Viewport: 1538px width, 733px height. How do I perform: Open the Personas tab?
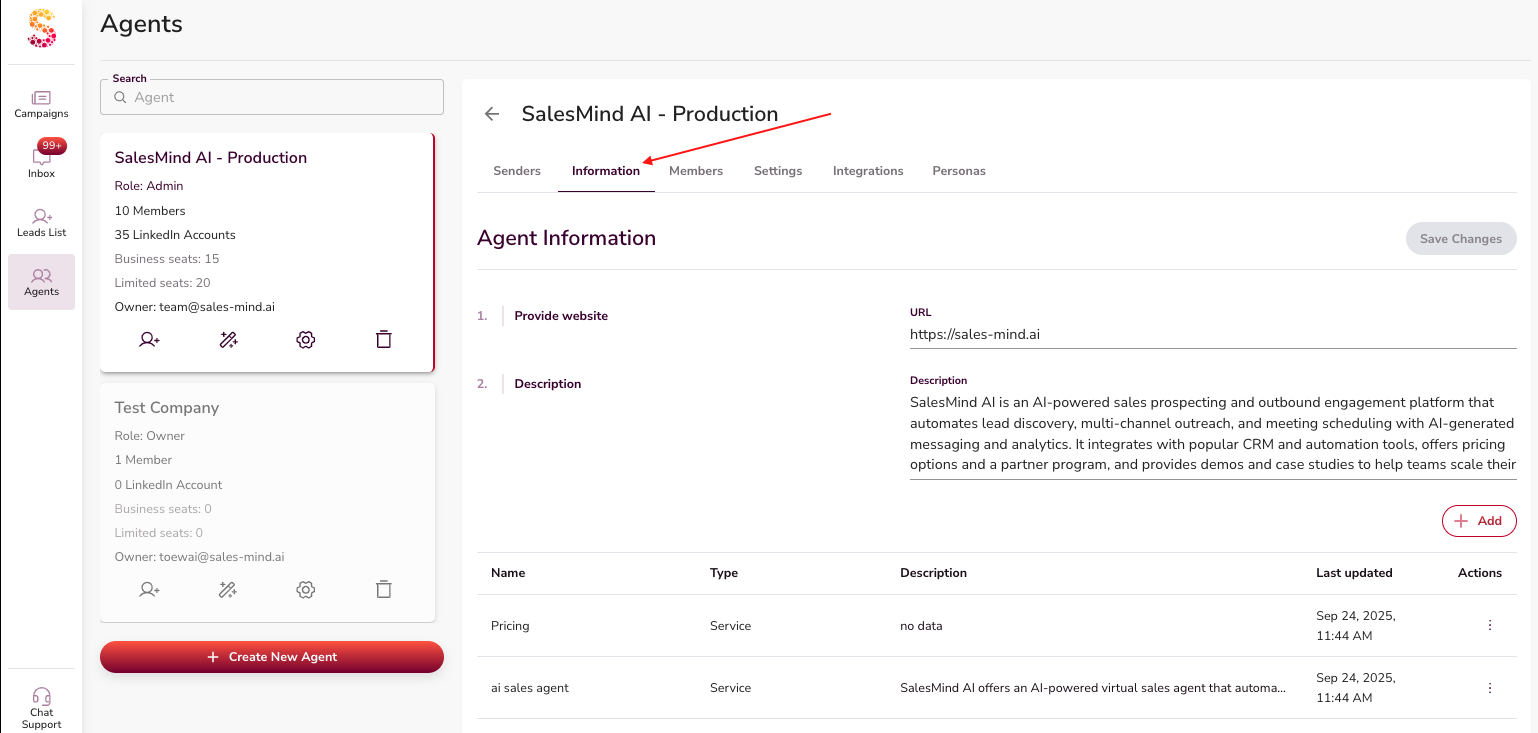click(x=958, y=171)
